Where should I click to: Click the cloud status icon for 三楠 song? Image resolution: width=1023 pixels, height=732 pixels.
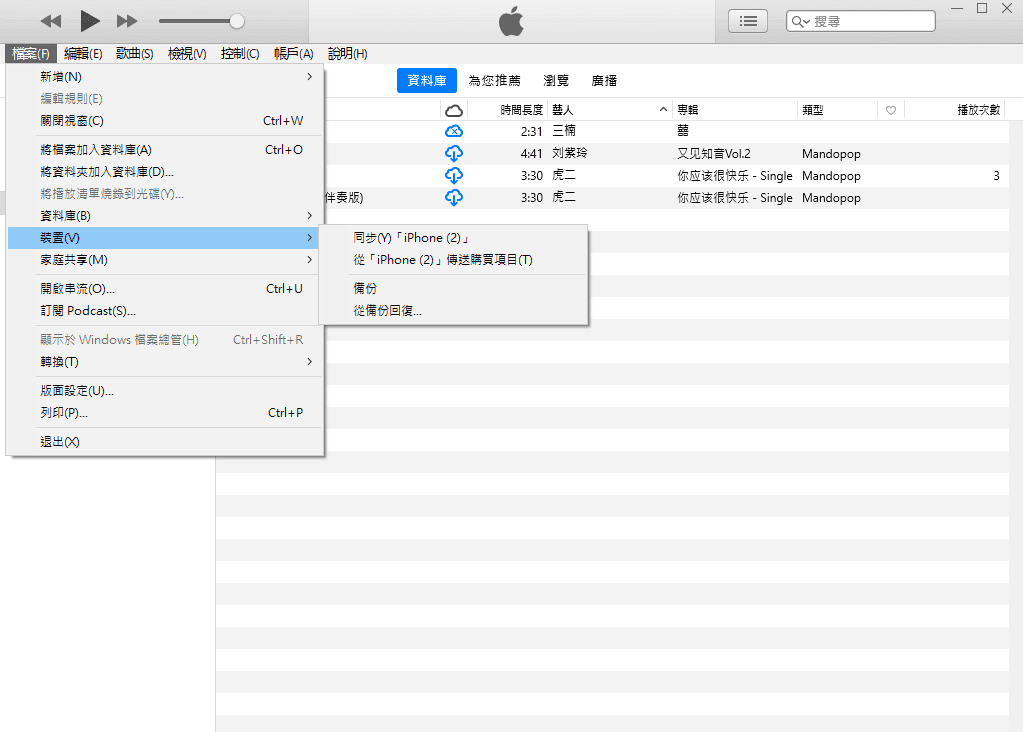pos(454,132)
